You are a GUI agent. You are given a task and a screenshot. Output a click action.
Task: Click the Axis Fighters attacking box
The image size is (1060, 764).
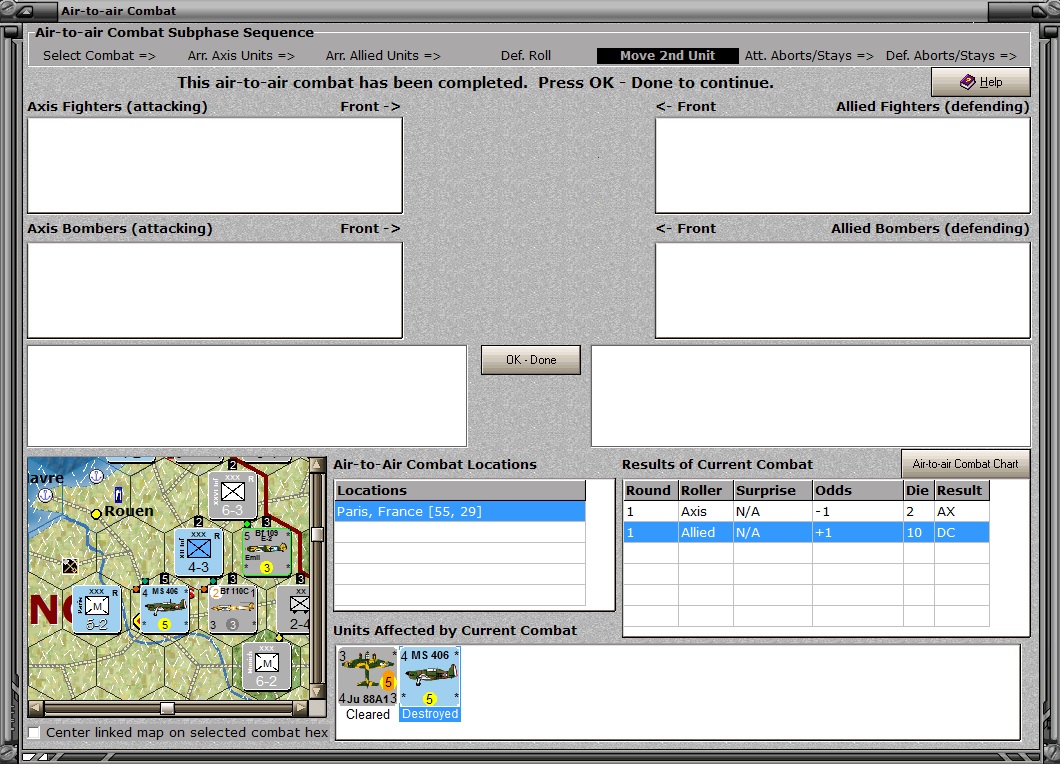[x=215, y=166]
